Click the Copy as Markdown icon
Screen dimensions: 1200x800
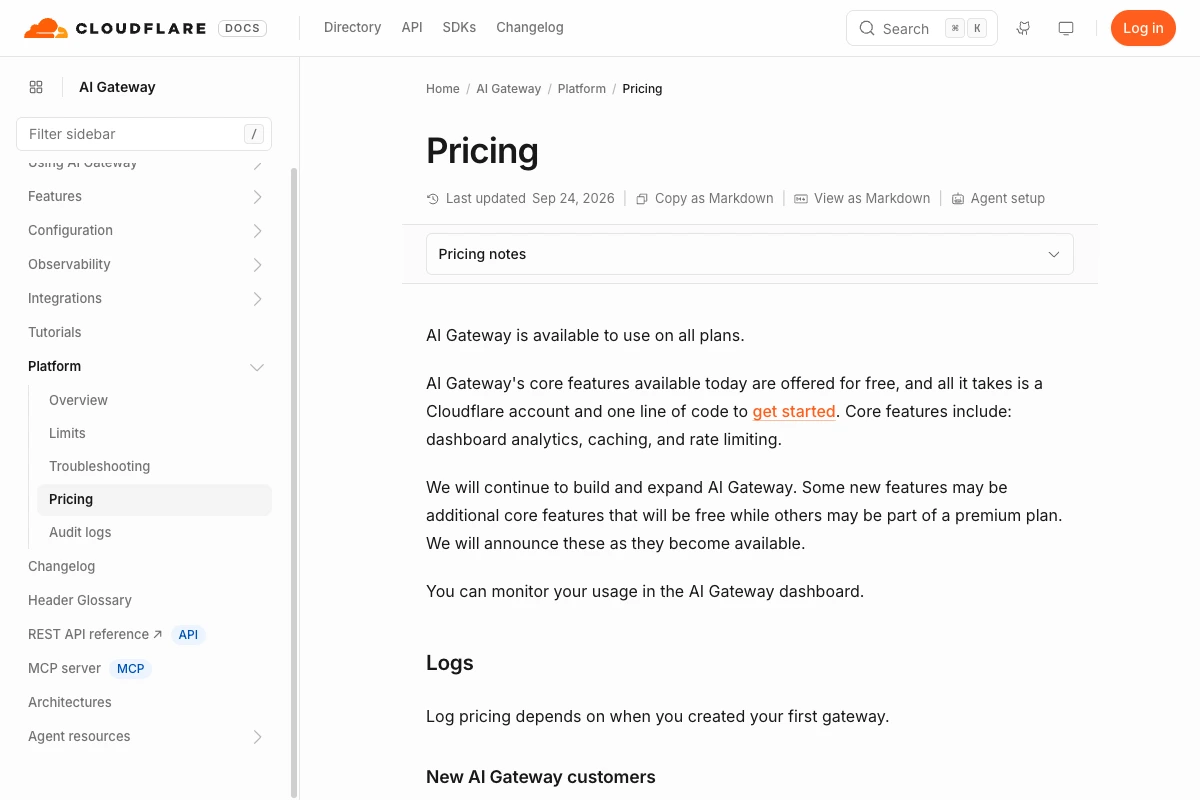pyautogui.click(x=642, y=199)
